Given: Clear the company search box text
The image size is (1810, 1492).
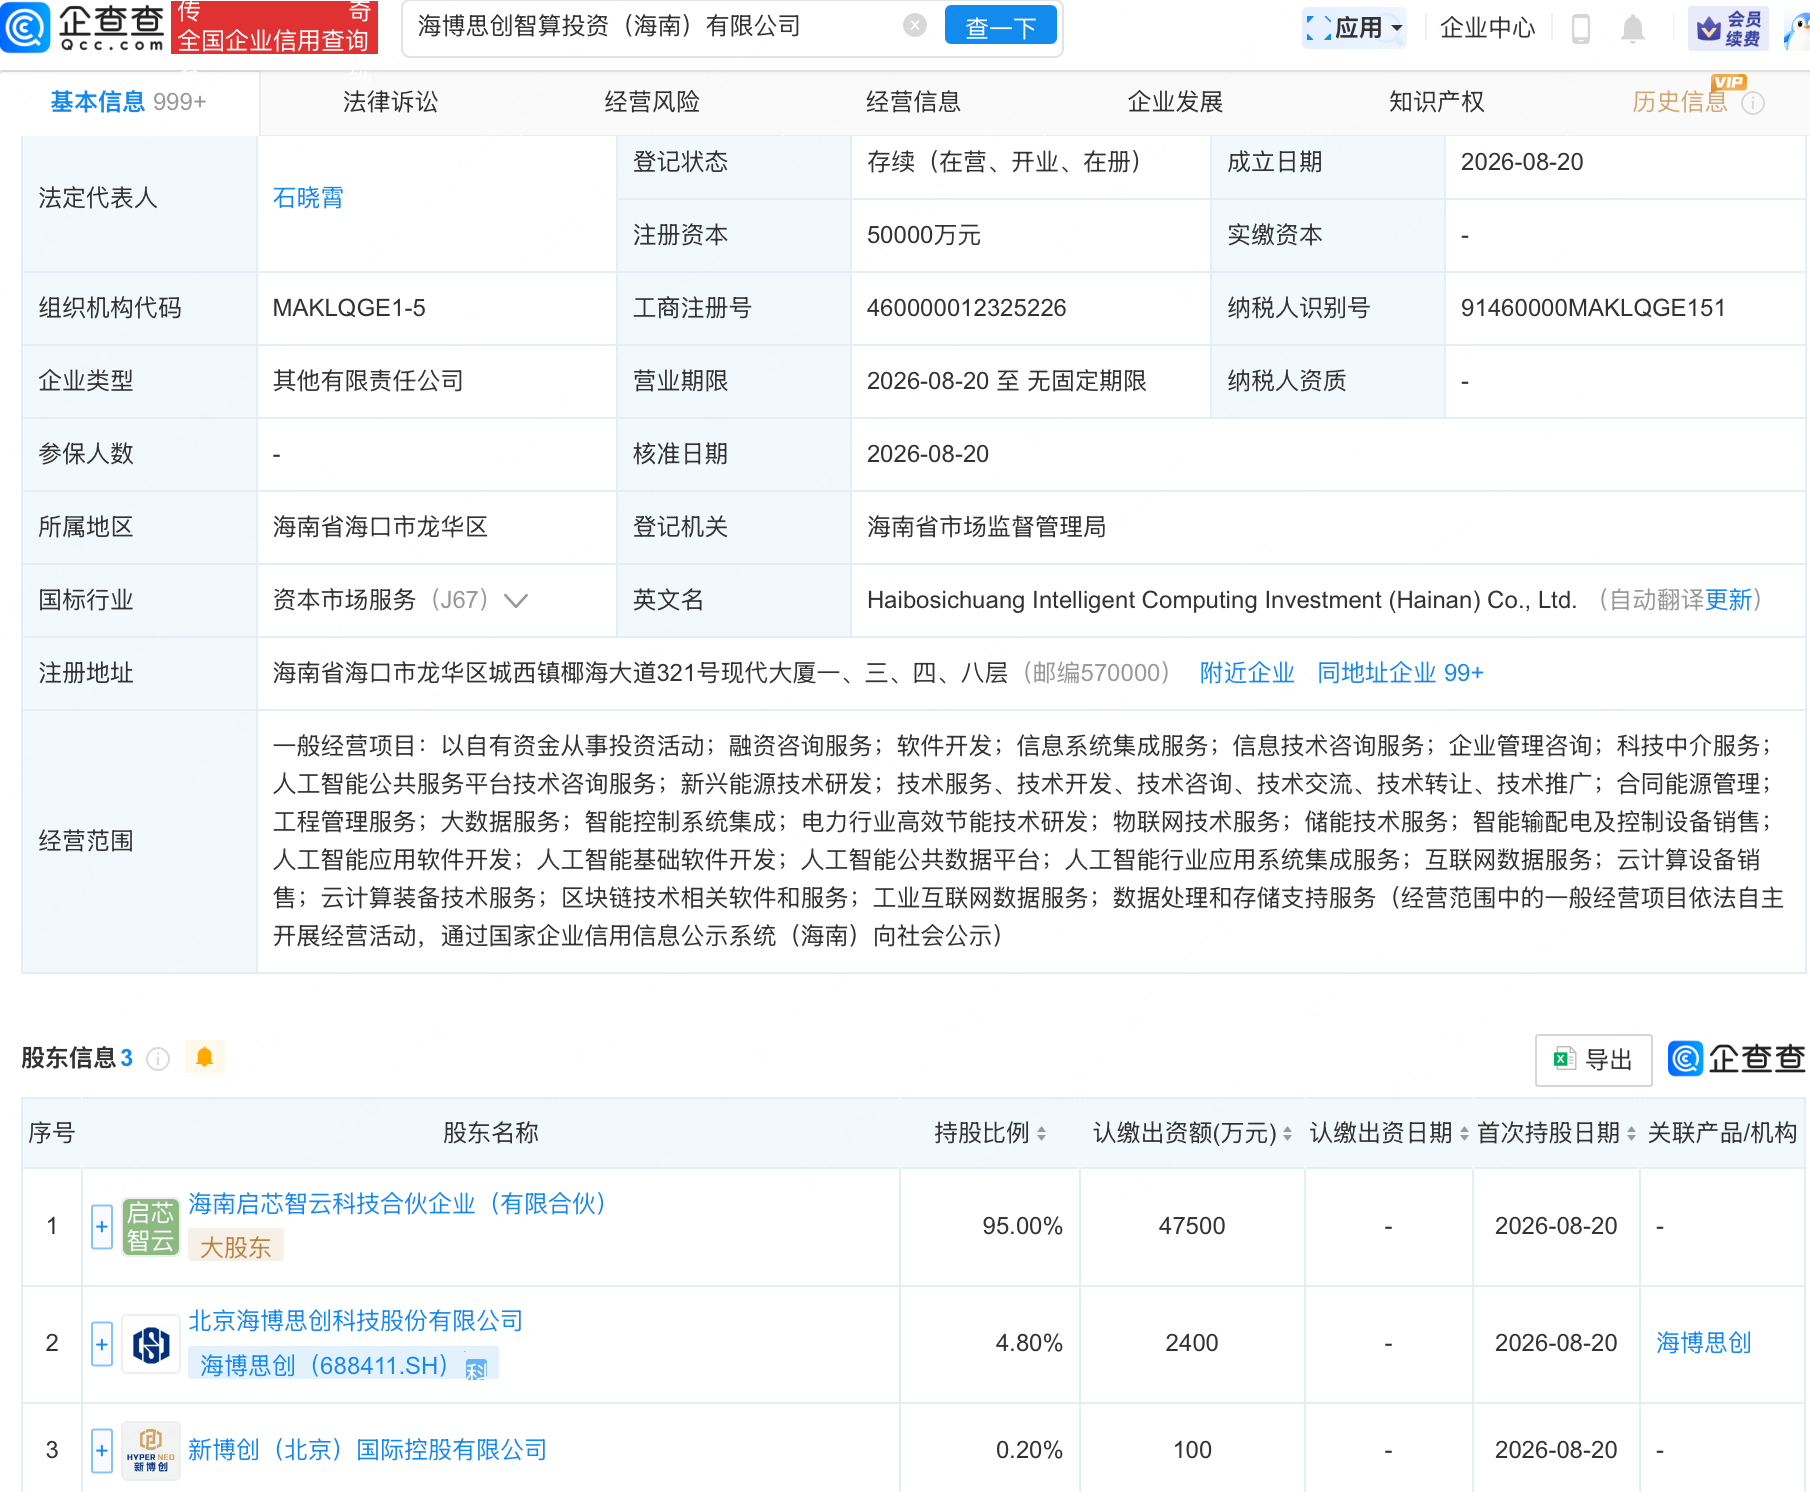Looking at the screenshot, I should 914,26.
